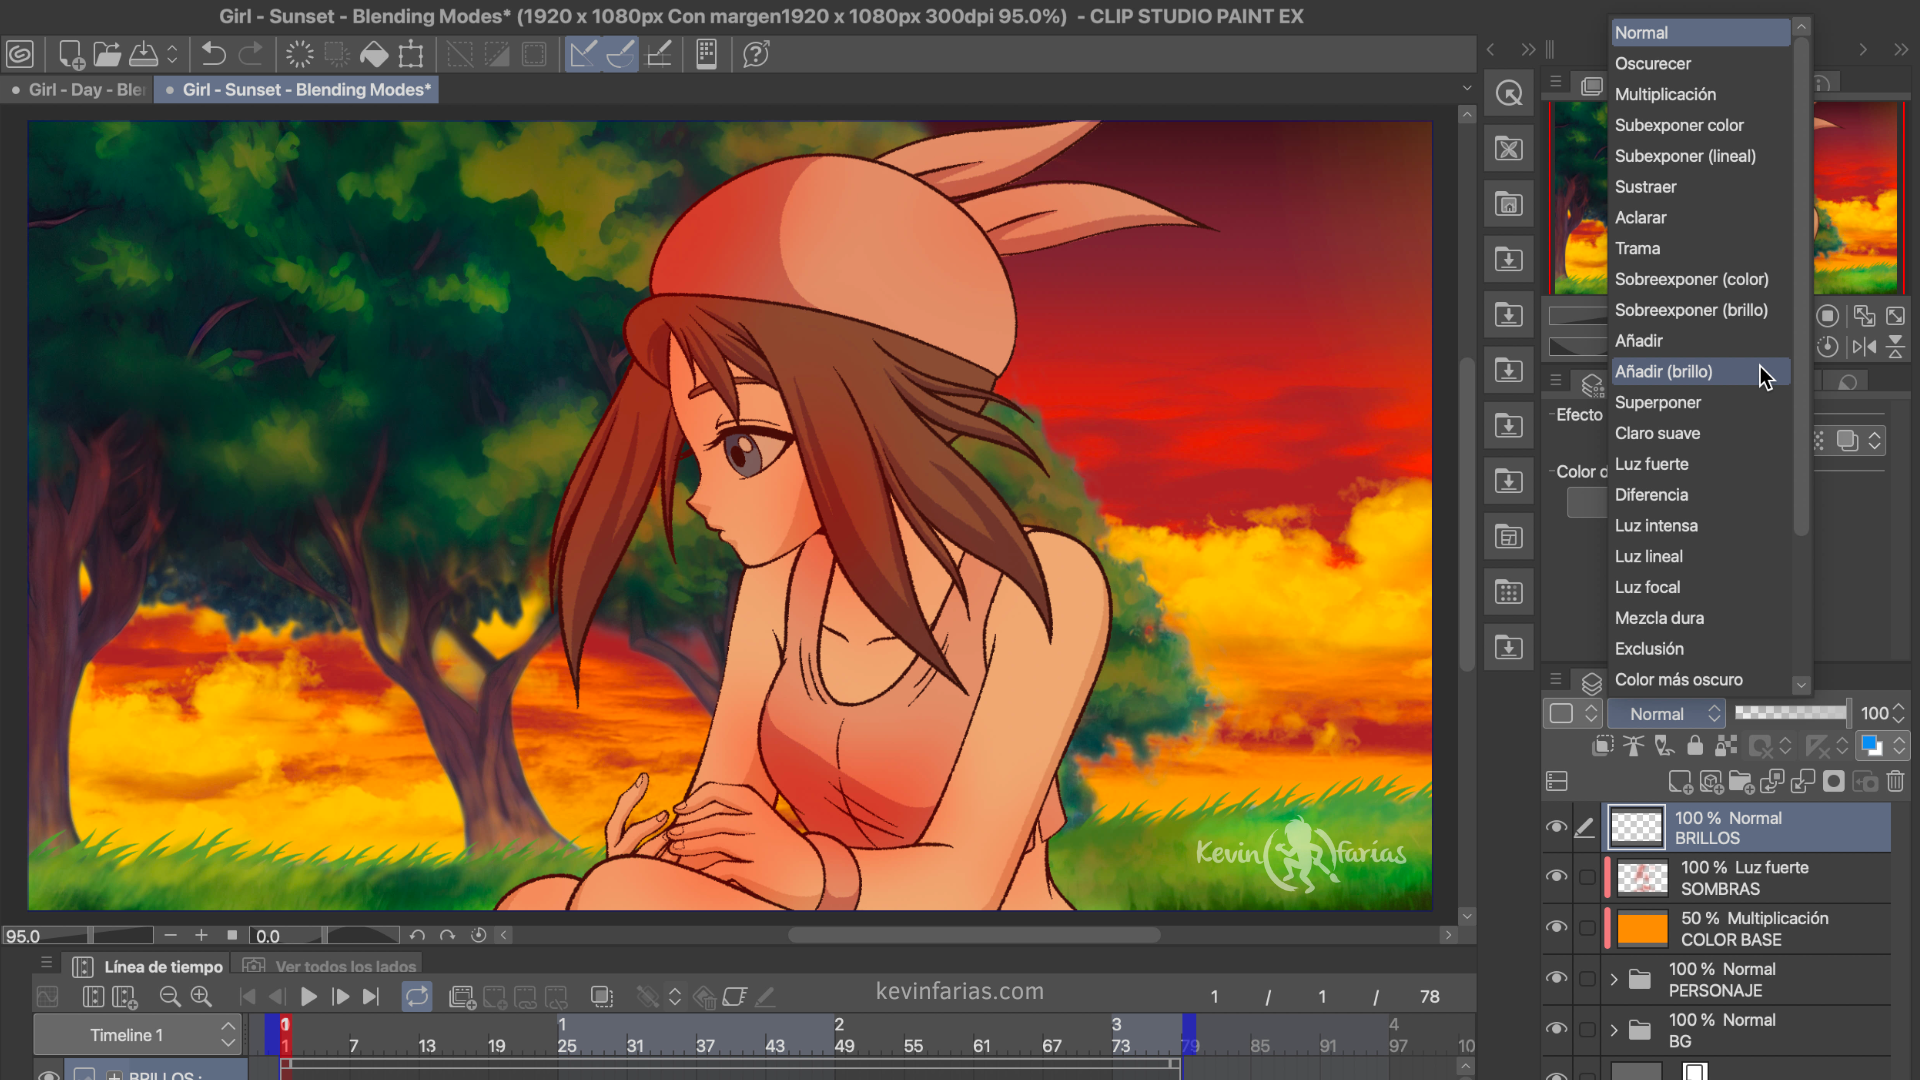Expand the PERSONAJE layer folder

coord(1613,979)
